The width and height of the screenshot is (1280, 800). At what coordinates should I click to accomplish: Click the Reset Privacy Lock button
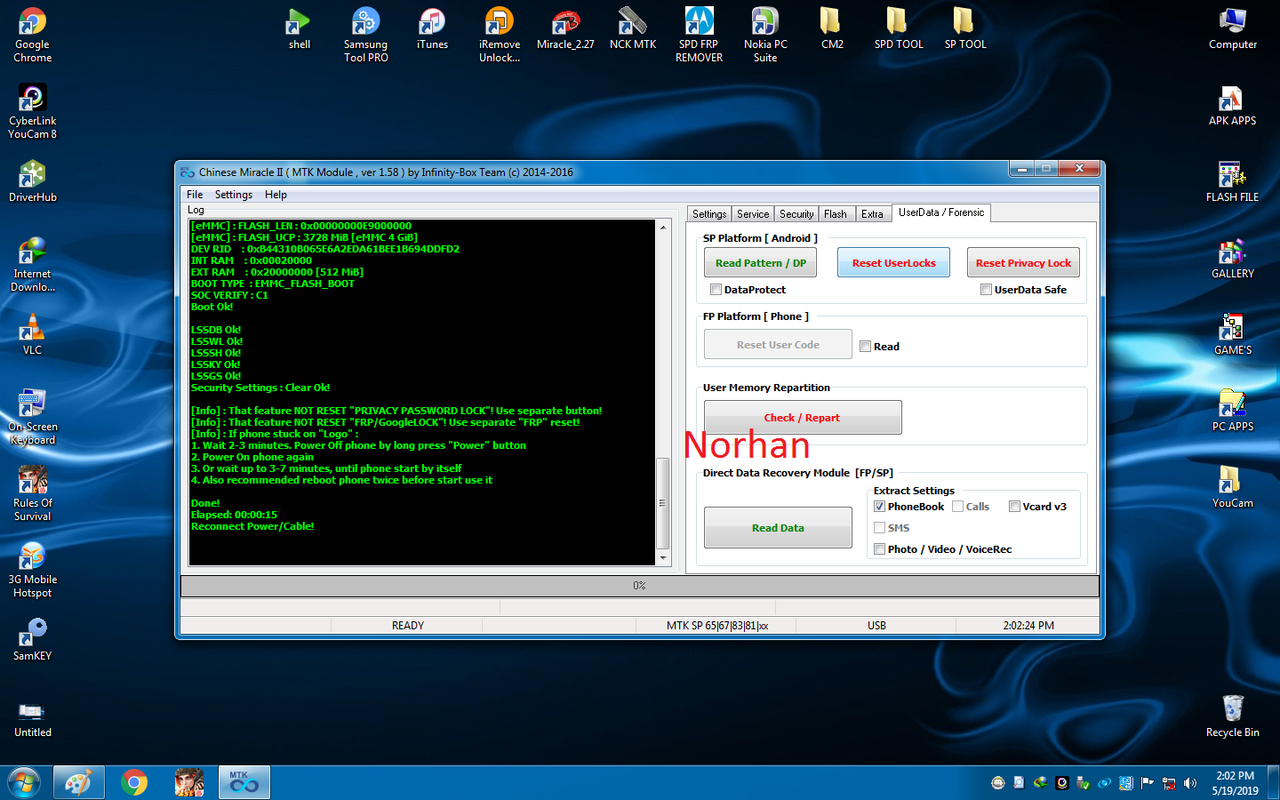[1023, 263]
